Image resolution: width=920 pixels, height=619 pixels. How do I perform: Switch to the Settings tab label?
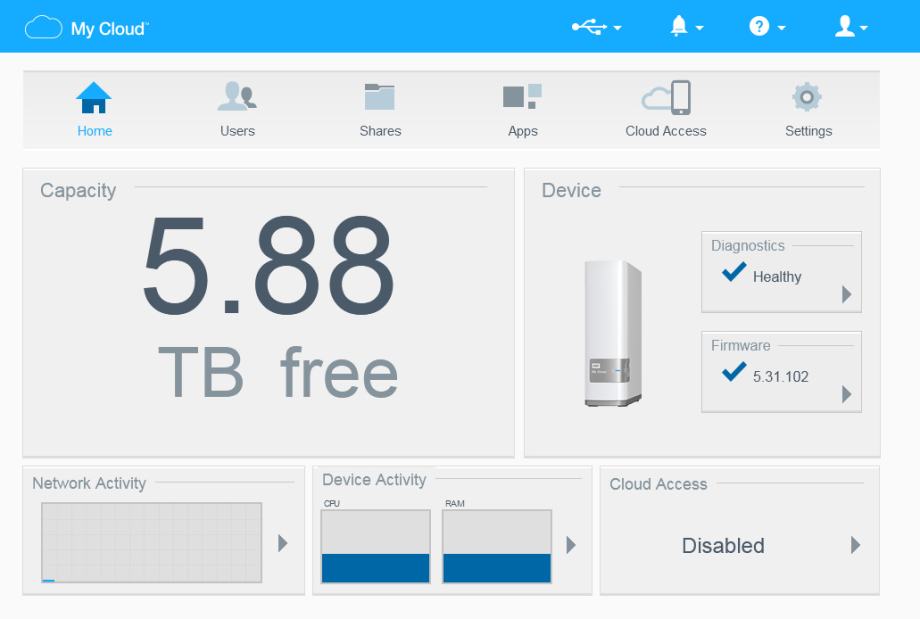[809, 131]
